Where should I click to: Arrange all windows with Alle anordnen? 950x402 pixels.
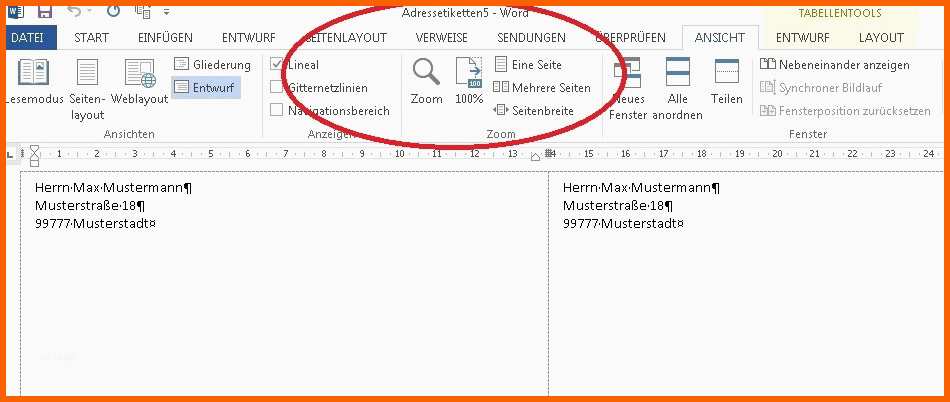point(678,90)
